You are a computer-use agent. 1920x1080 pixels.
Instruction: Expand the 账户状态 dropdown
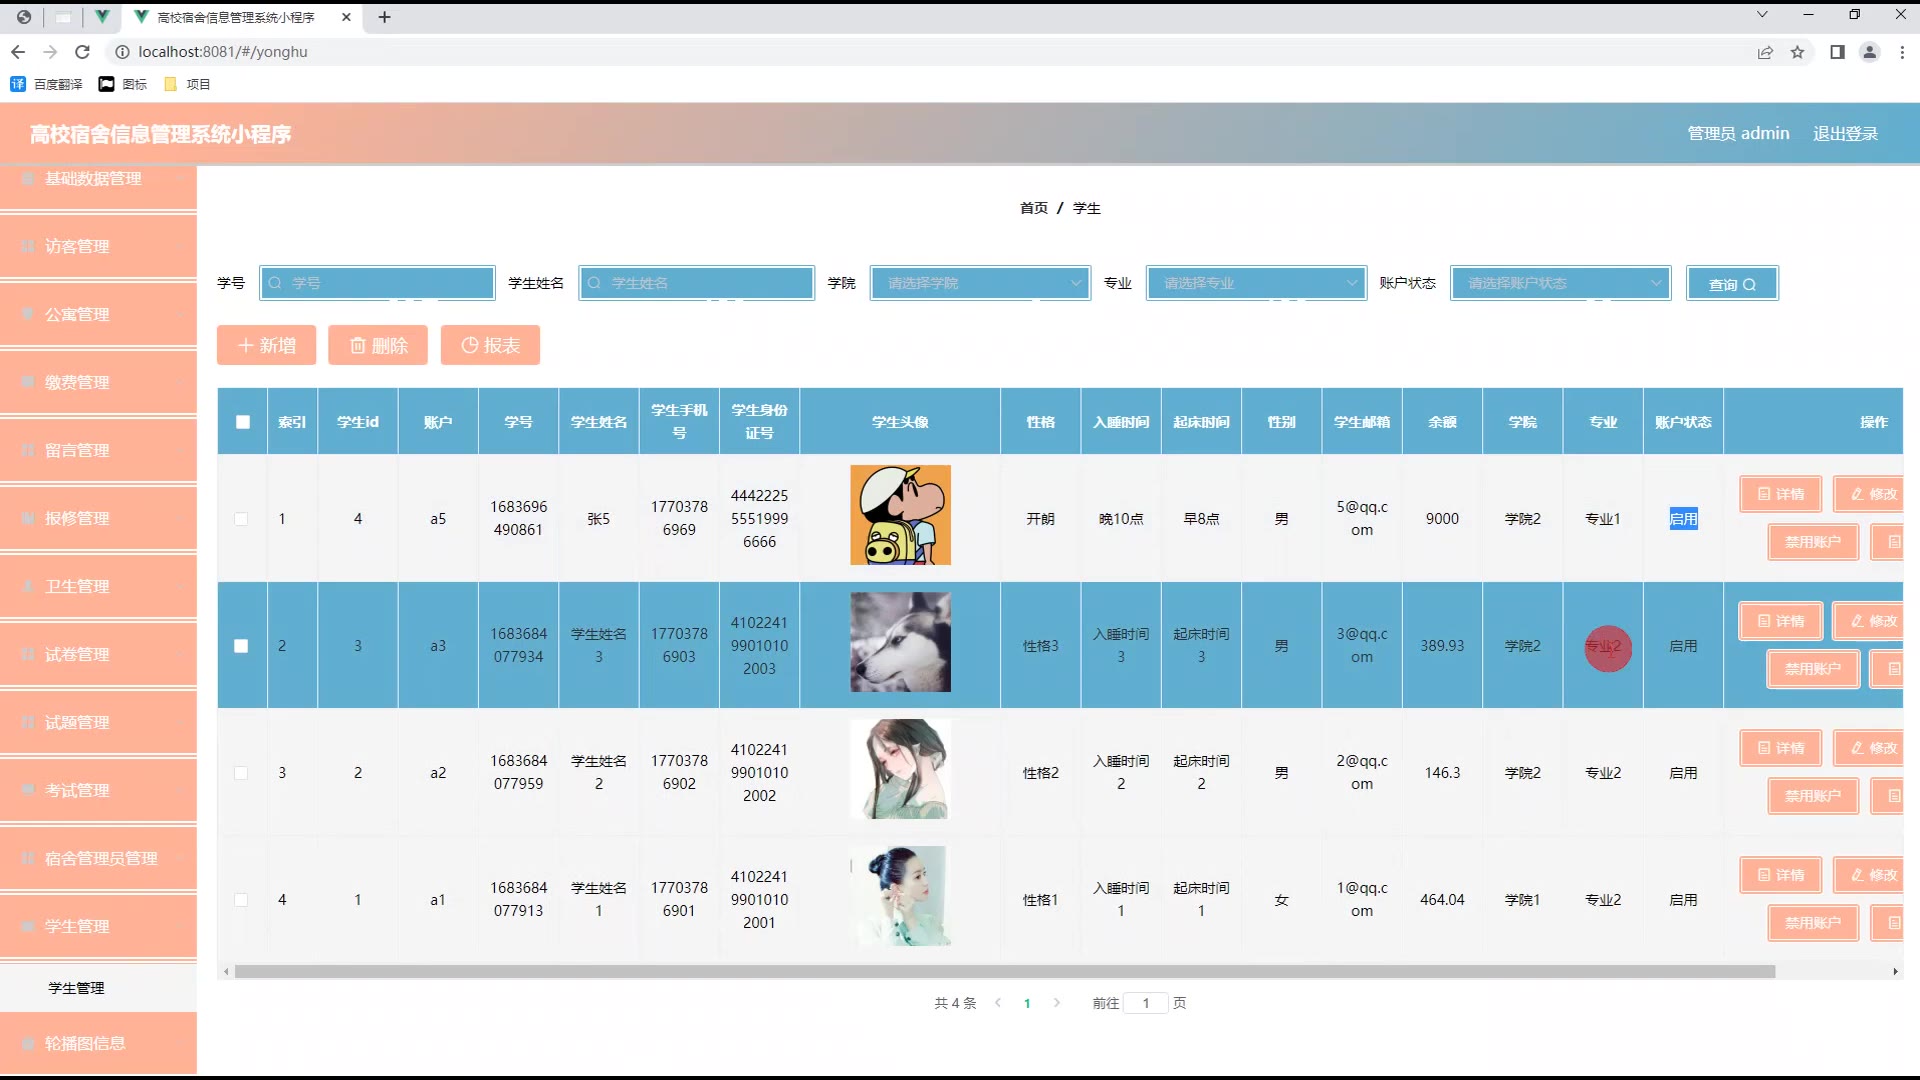click(1560, 283)
